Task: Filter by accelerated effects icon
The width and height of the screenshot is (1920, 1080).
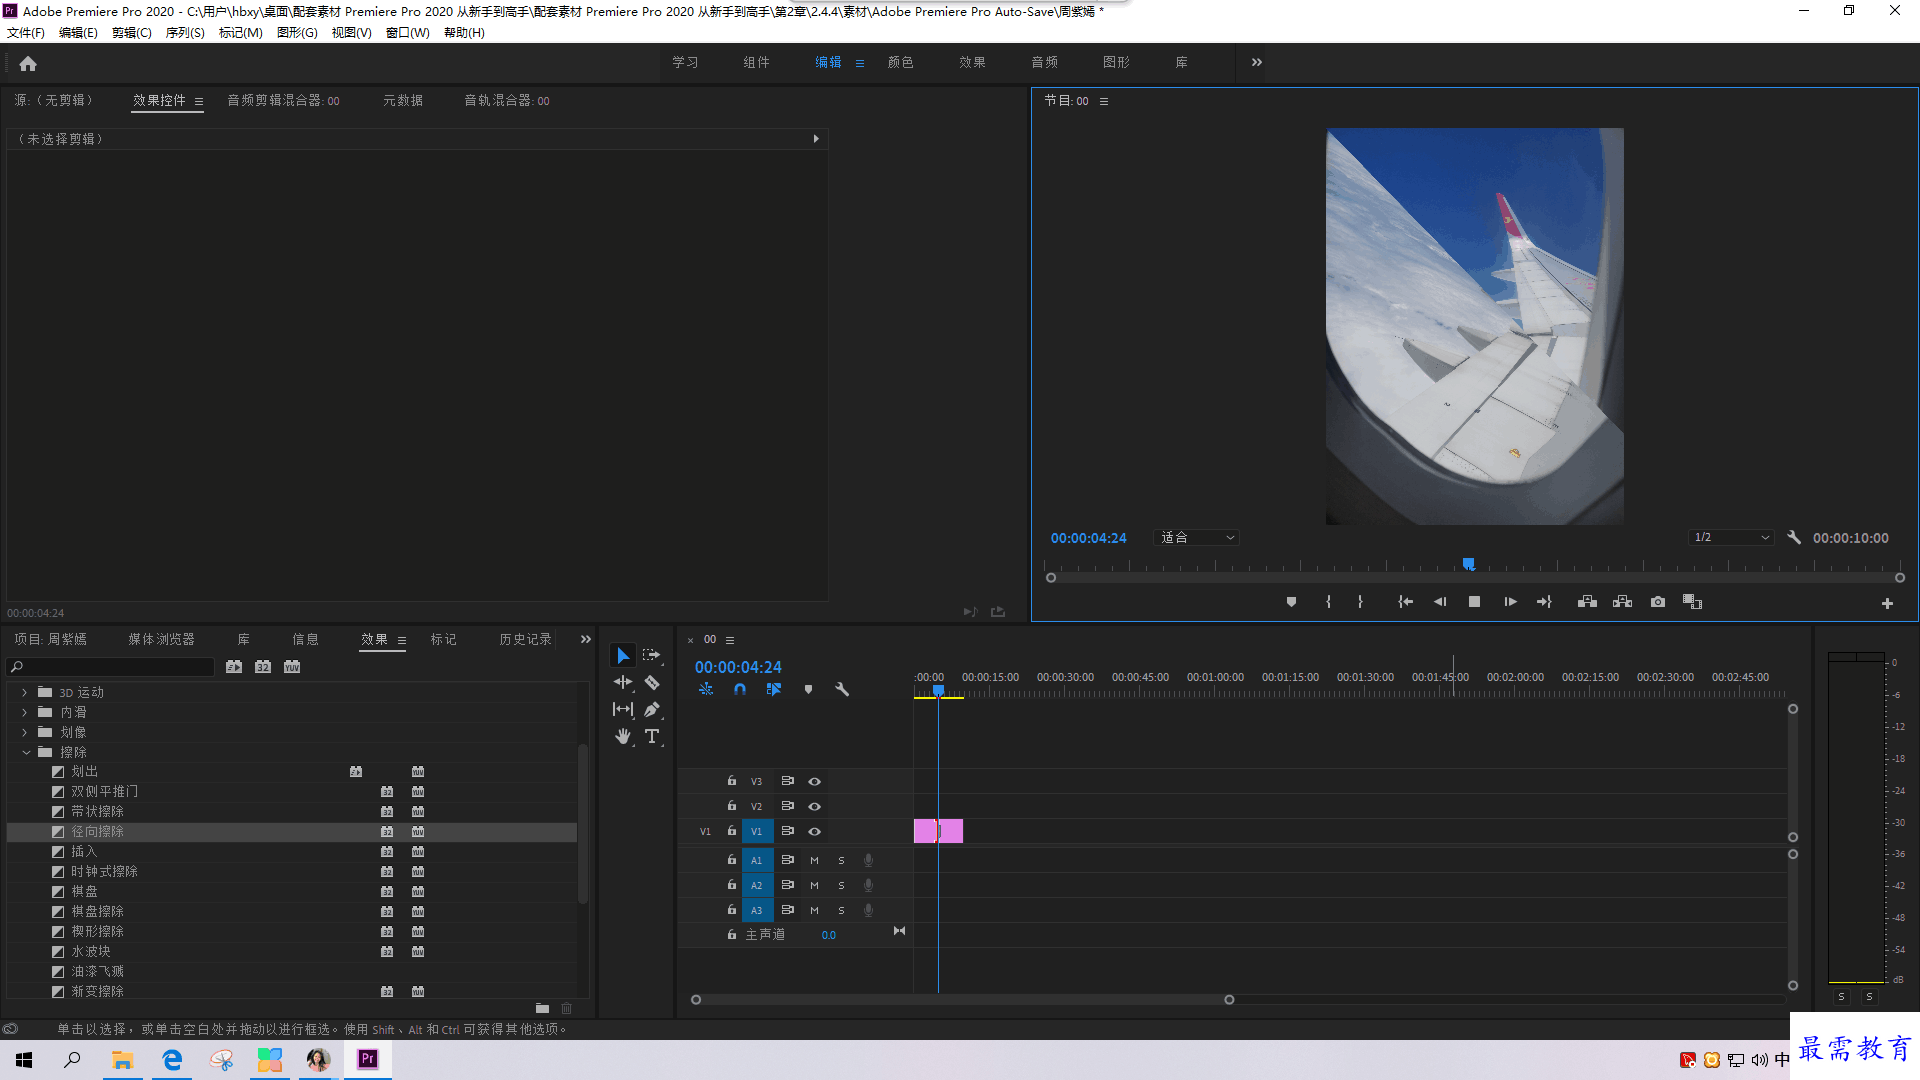Action: 234,667
